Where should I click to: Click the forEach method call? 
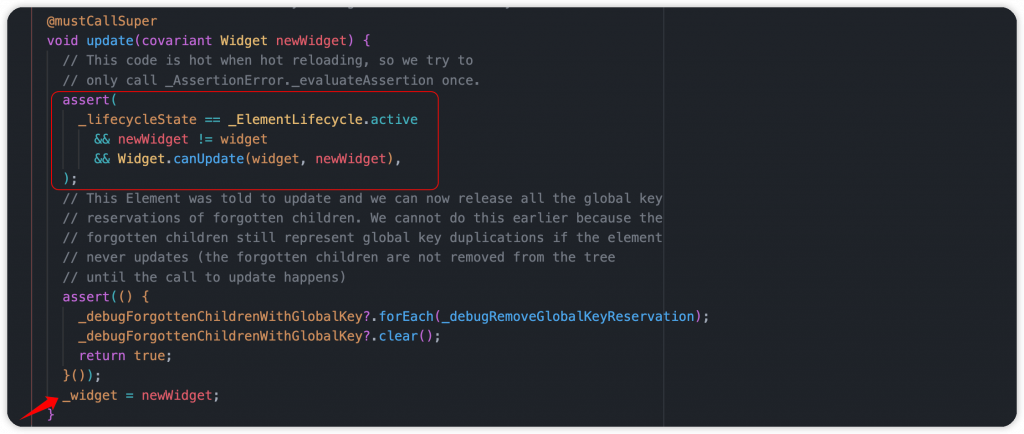click(406, 317)
